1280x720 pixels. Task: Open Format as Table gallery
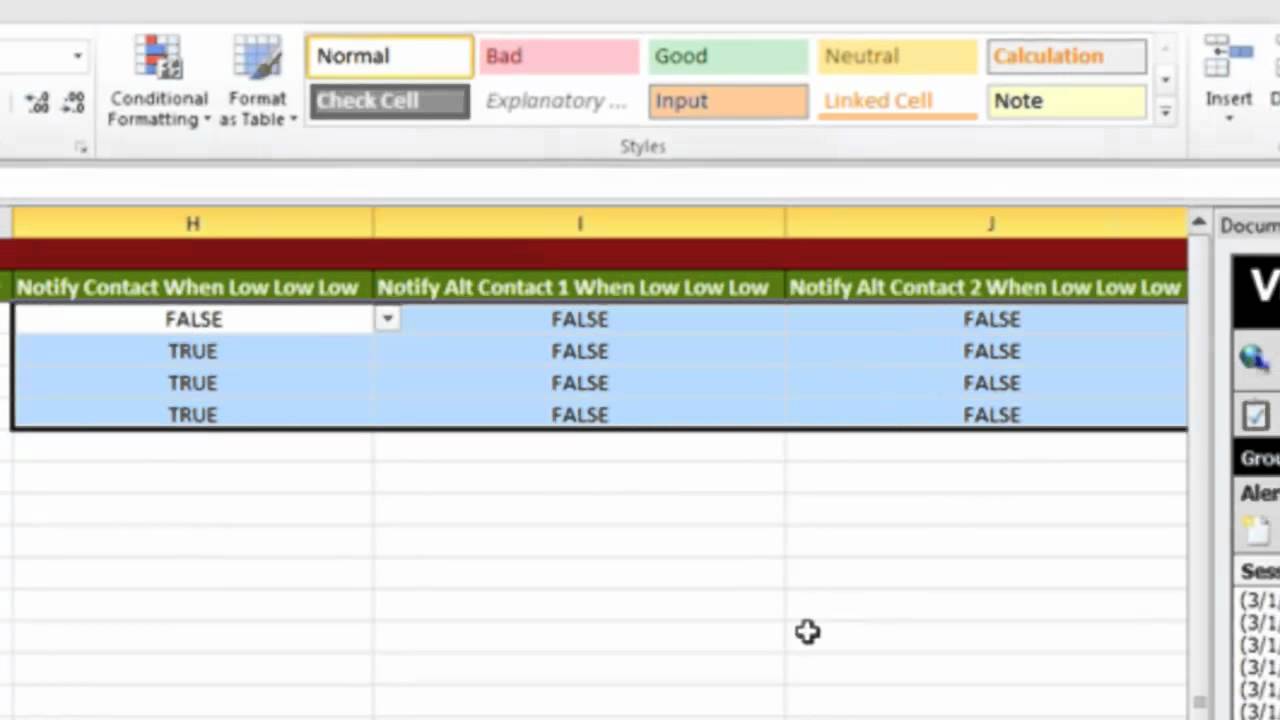point(258,82)
